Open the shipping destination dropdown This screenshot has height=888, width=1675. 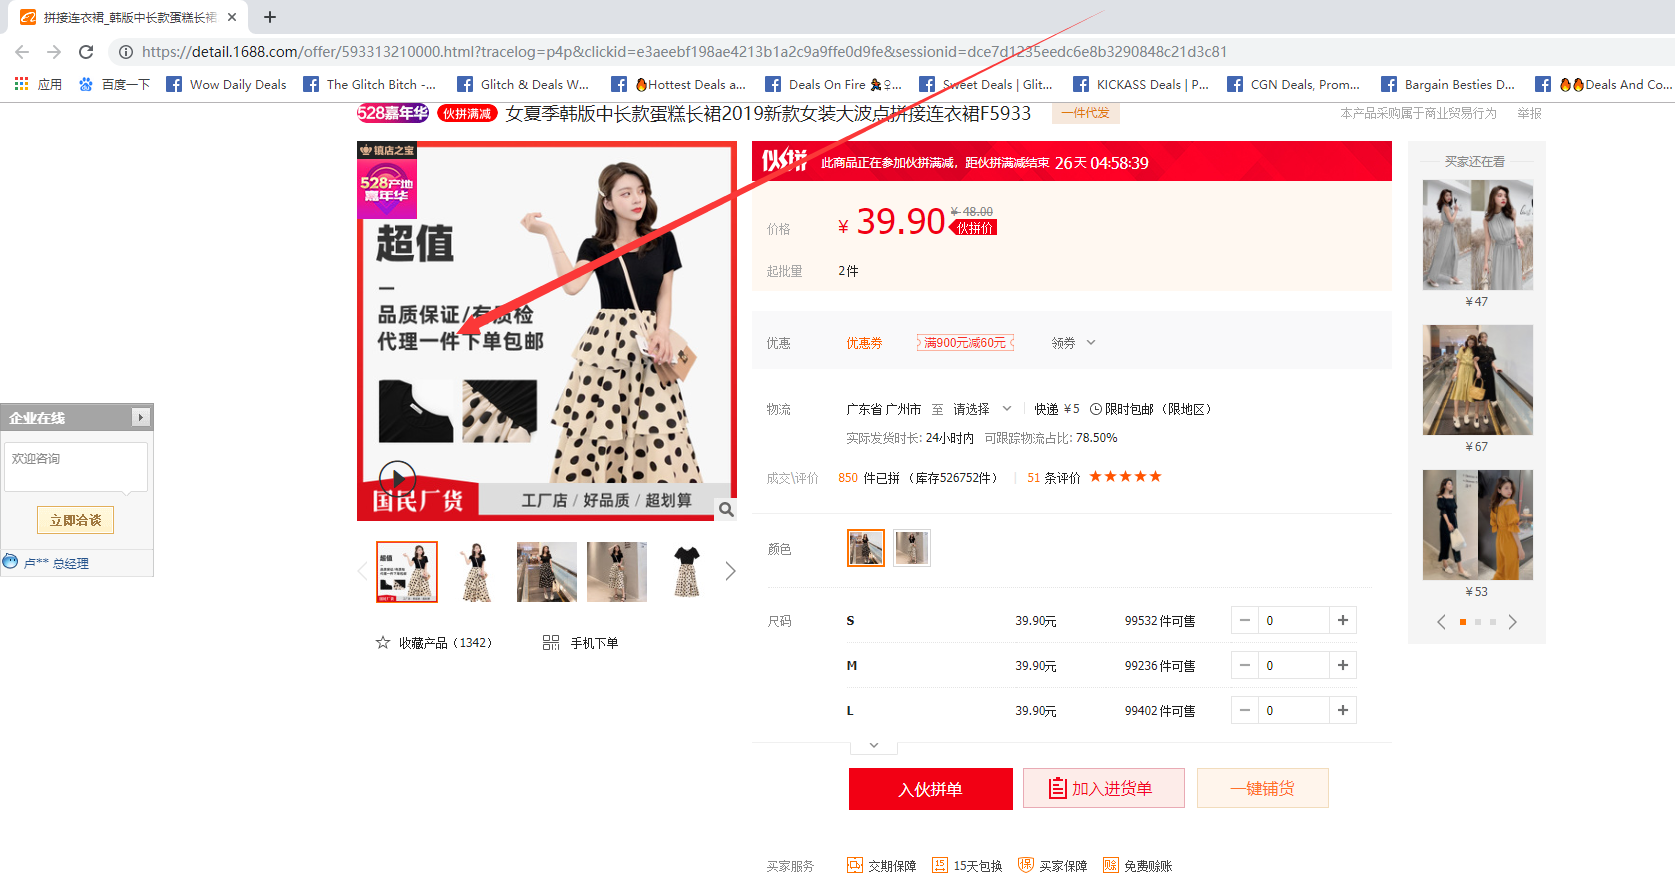point(982,409)
